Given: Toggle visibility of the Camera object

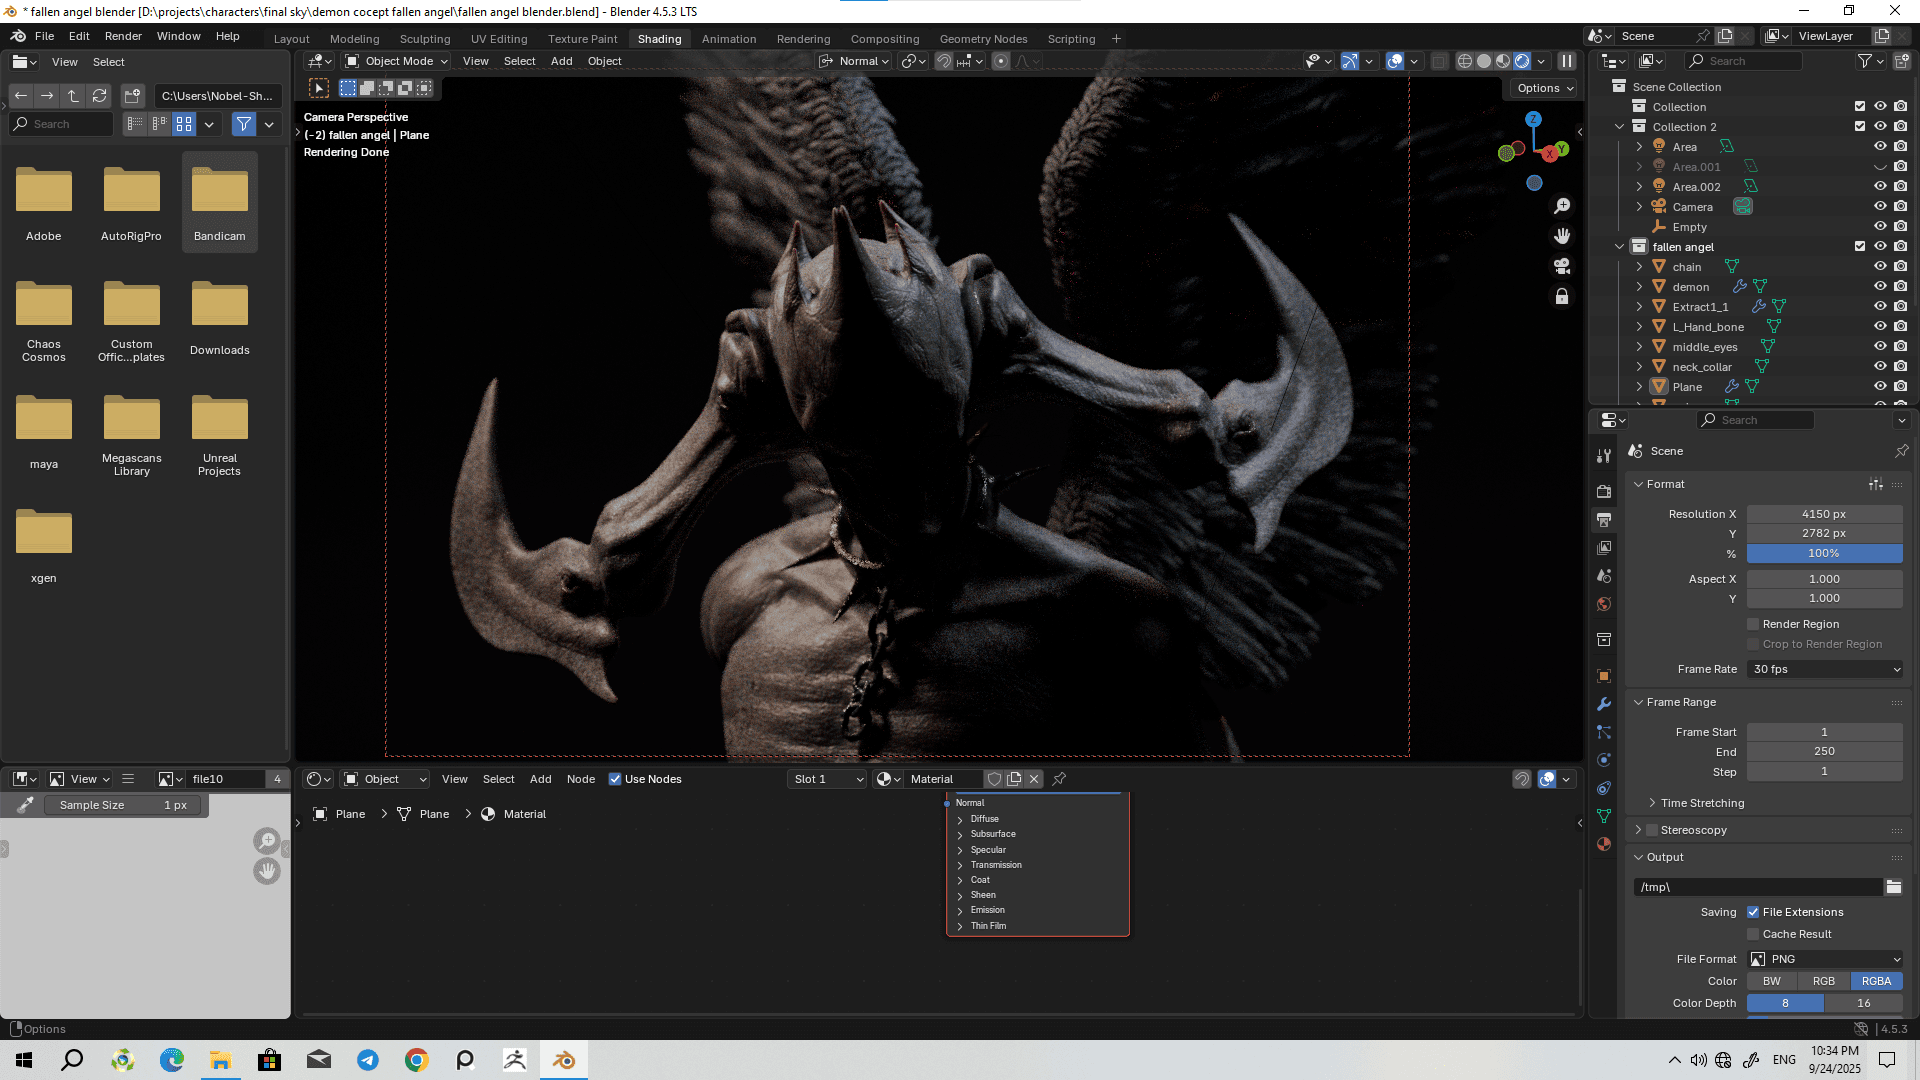Looking at the screenshot, I should click(x=1880, y=207).
